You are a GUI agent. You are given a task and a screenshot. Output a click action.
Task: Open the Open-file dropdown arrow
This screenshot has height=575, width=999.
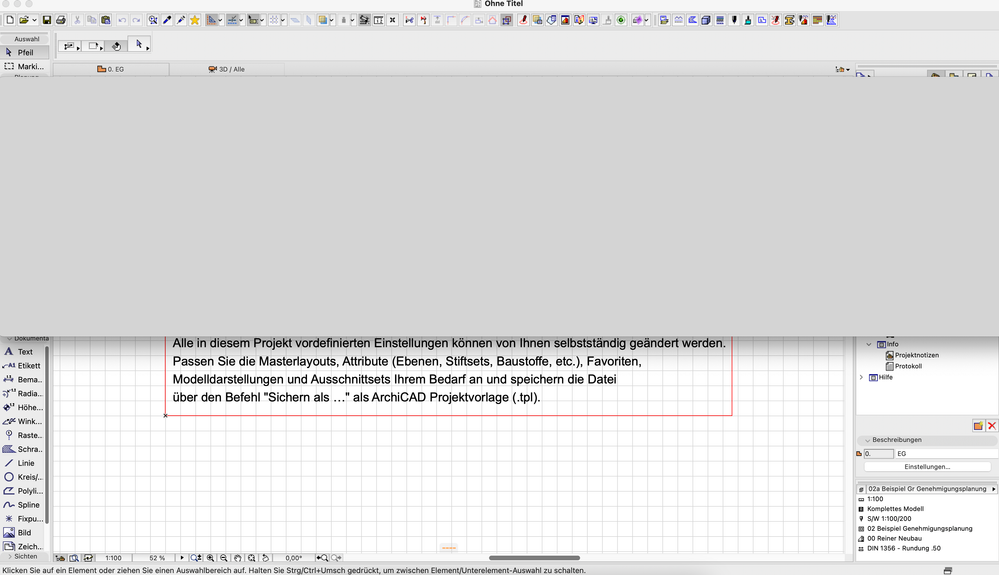34,20
